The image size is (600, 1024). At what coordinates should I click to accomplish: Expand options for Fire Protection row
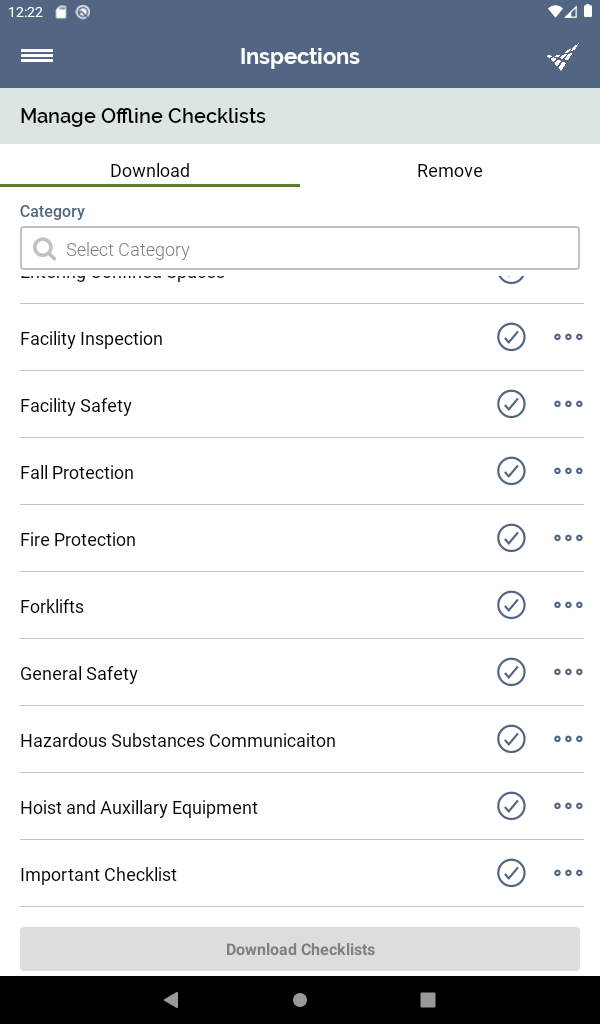(568, 538)
